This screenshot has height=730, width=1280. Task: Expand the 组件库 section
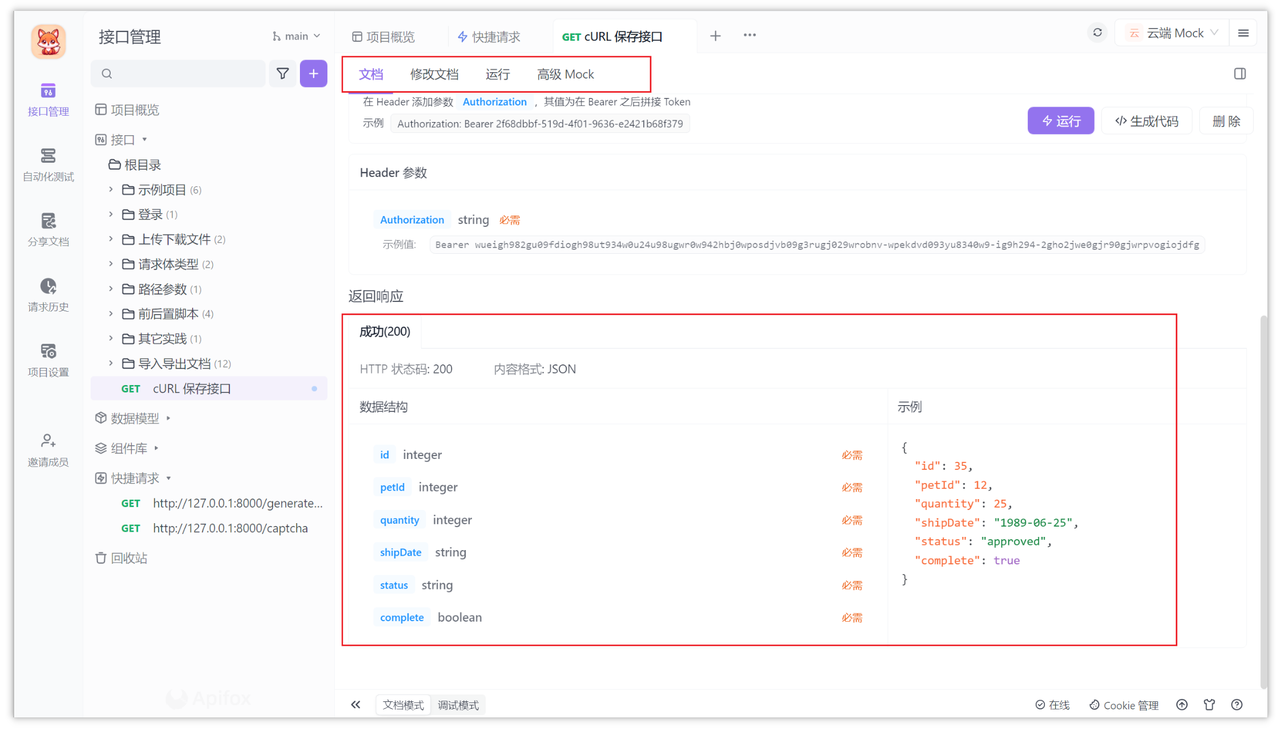click(157, 448)
